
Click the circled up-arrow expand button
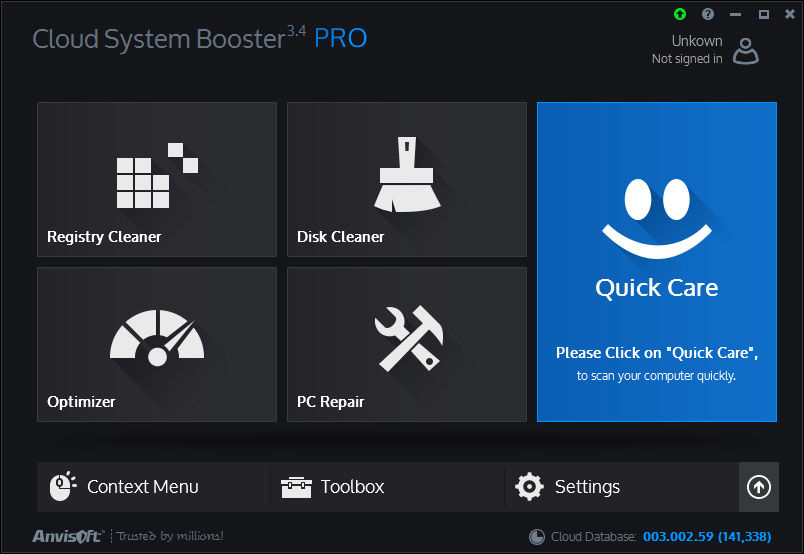[x=759, y=487]
